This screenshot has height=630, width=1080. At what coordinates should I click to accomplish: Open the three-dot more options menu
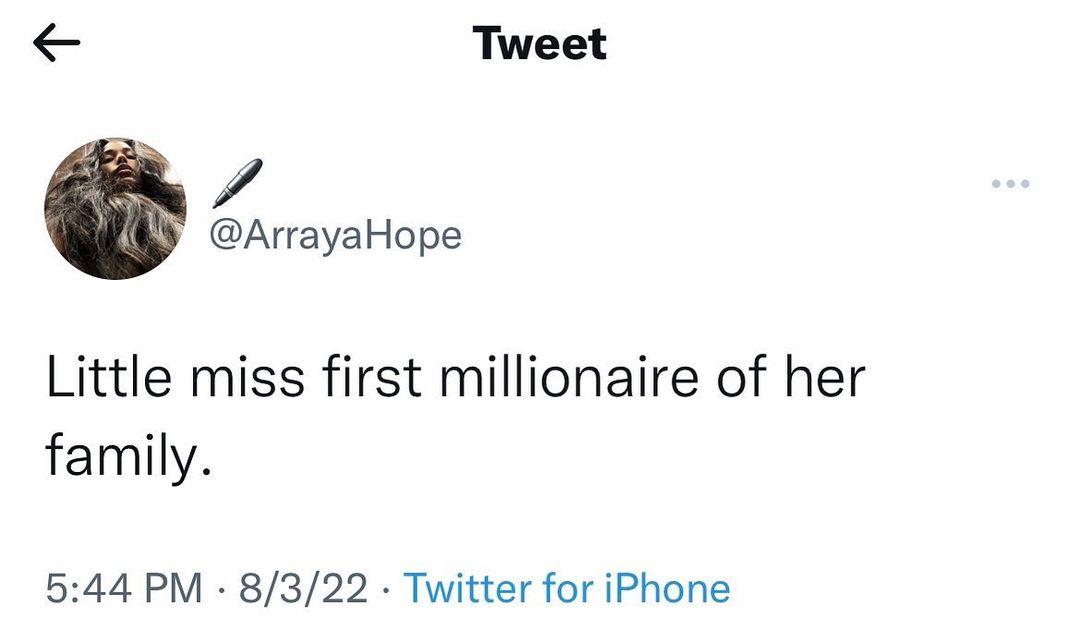pos(1010,184)
